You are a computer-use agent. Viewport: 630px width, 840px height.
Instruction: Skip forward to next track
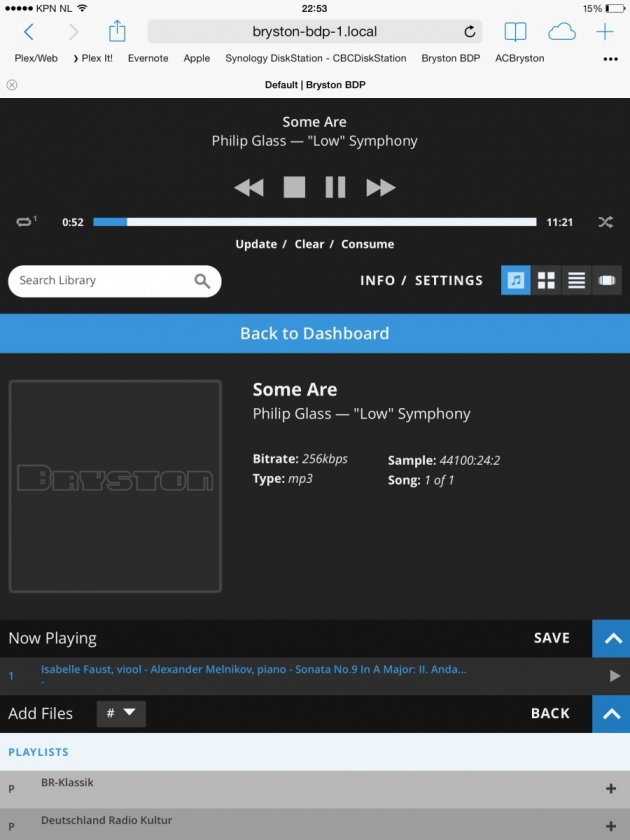coord(380,188)
